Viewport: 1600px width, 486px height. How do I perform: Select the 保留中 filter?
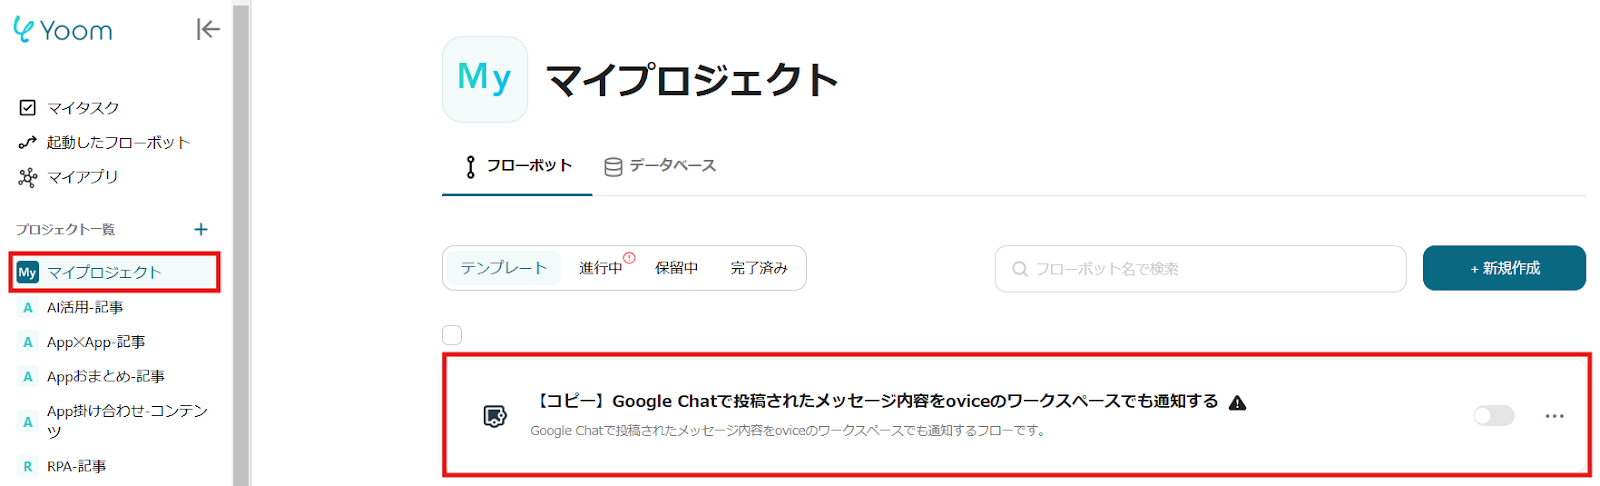coord(677,268)
